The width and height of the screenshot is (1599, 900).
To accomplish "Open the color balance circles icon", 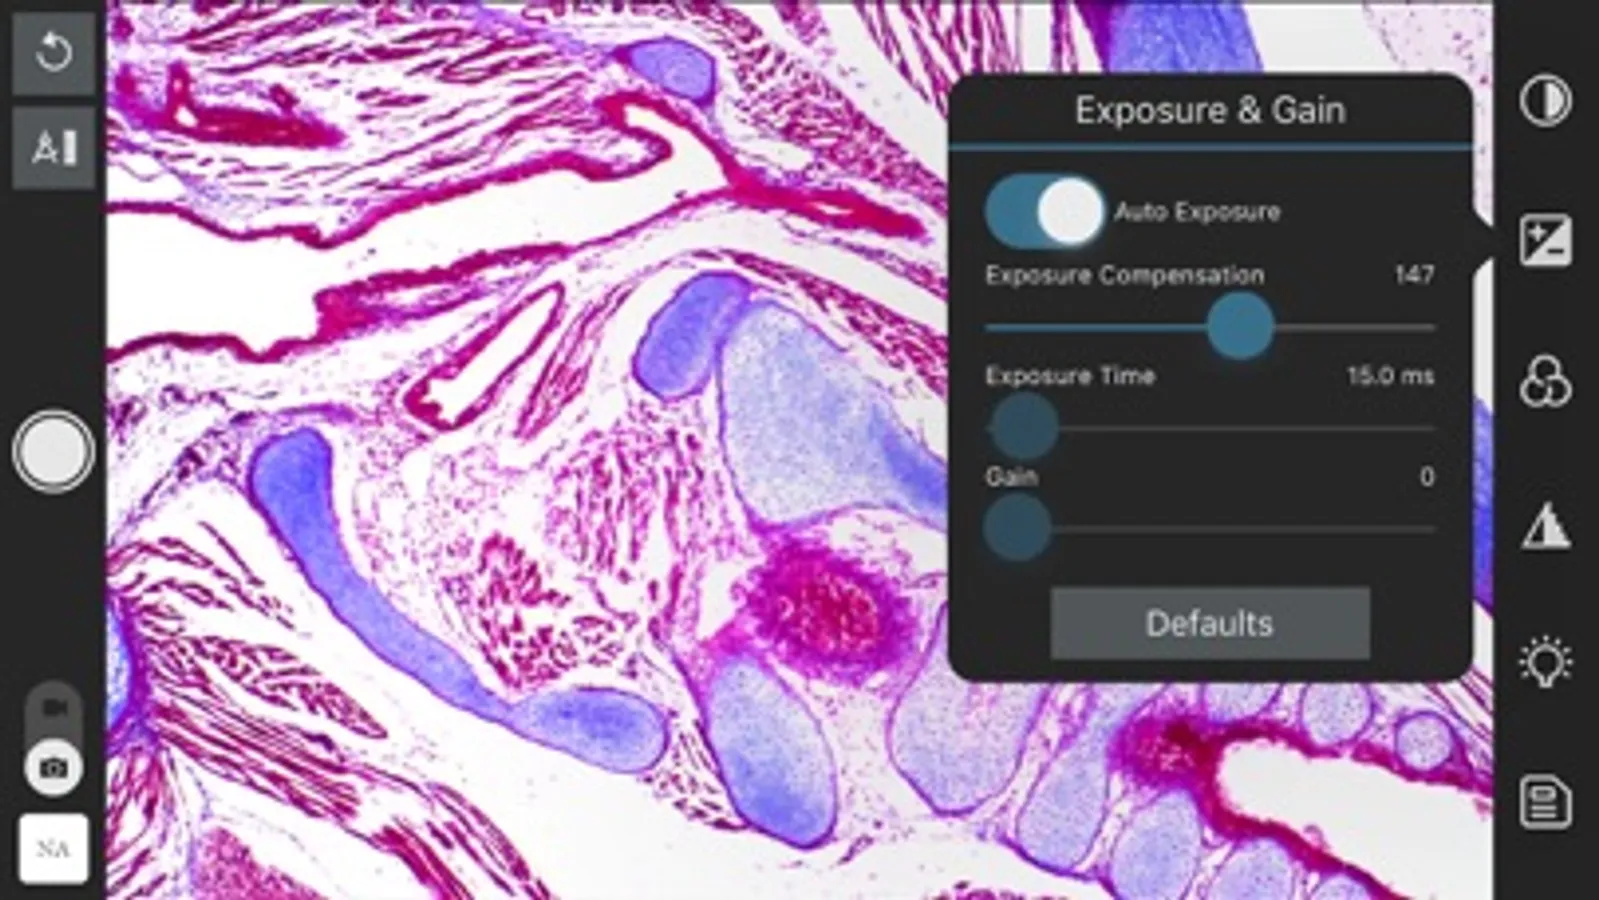I will 1546,382.
